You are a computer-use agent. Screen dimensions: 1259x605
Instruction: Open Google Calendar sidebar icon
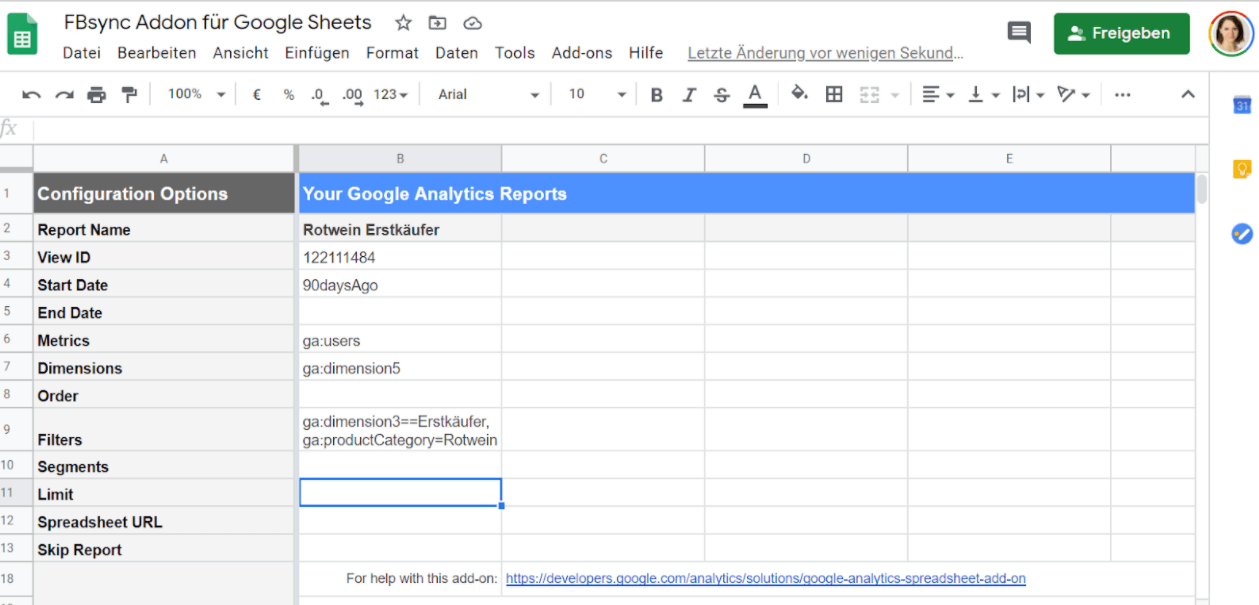click(1242, 105)
